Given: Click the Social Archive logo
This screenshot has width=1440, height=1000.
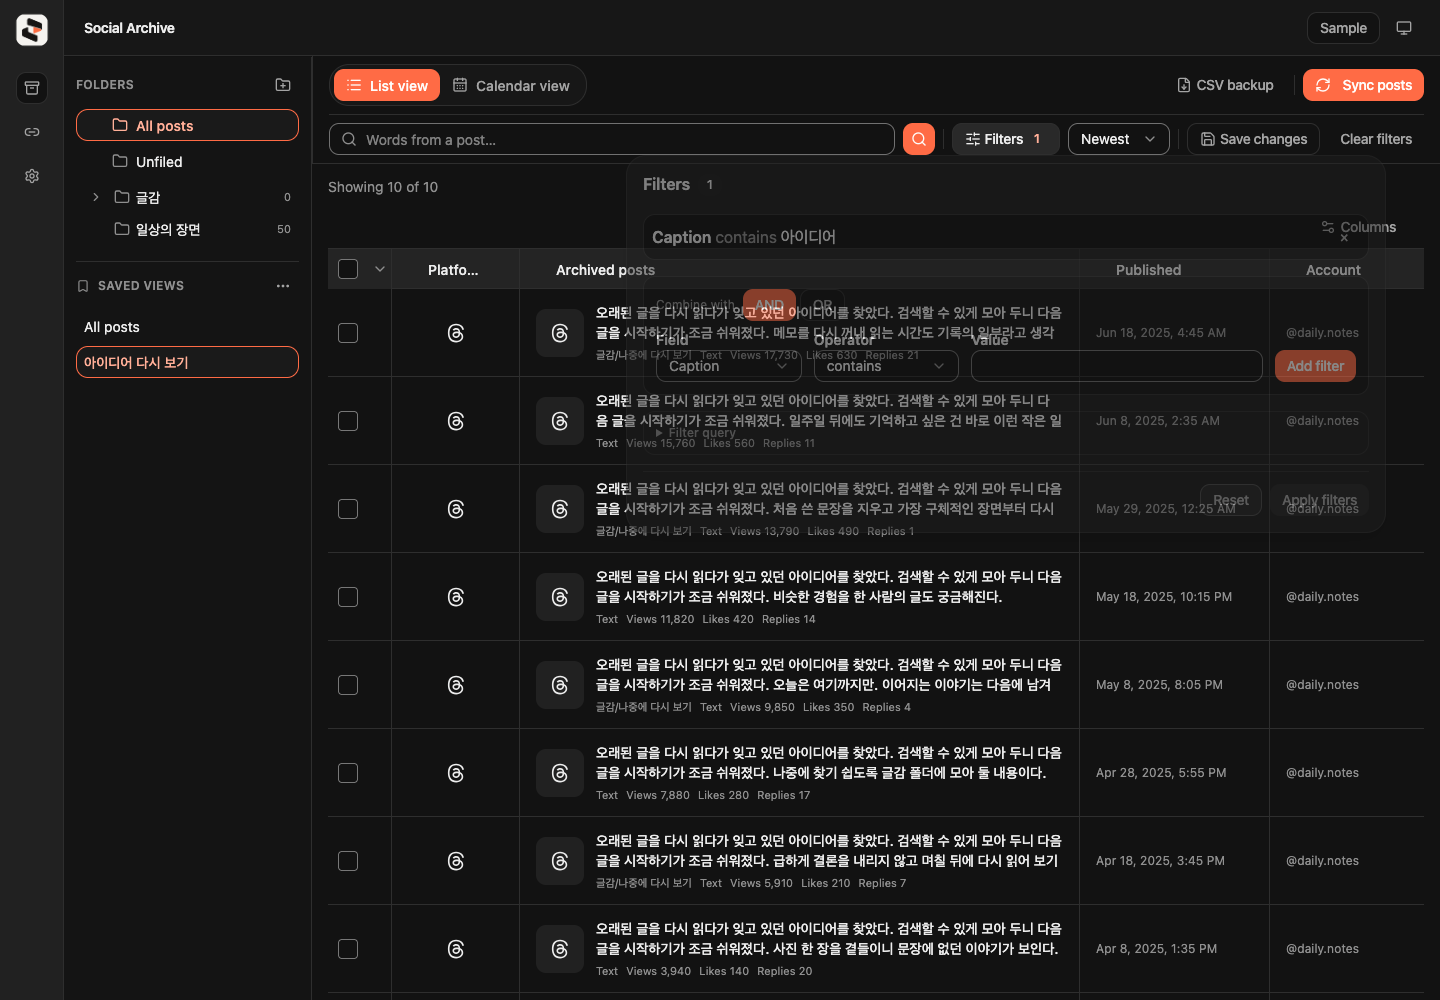Looking at the screenshot, I should click(32, 29).
